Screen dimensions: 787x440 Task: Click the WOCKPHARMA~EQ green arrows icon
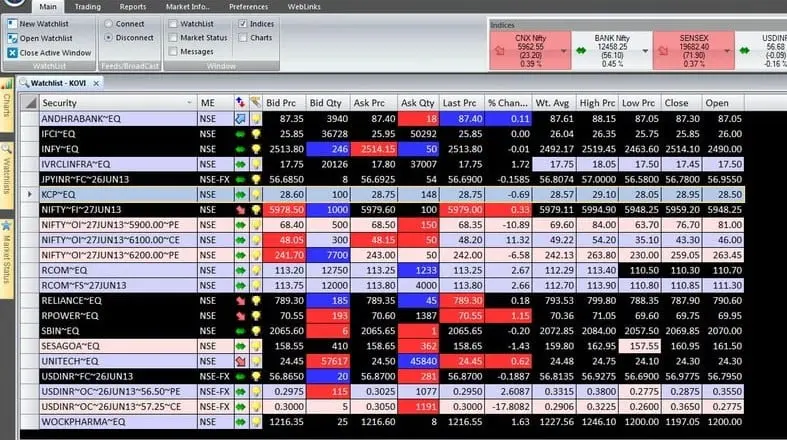pyautogui.click(x=240, y=422)
